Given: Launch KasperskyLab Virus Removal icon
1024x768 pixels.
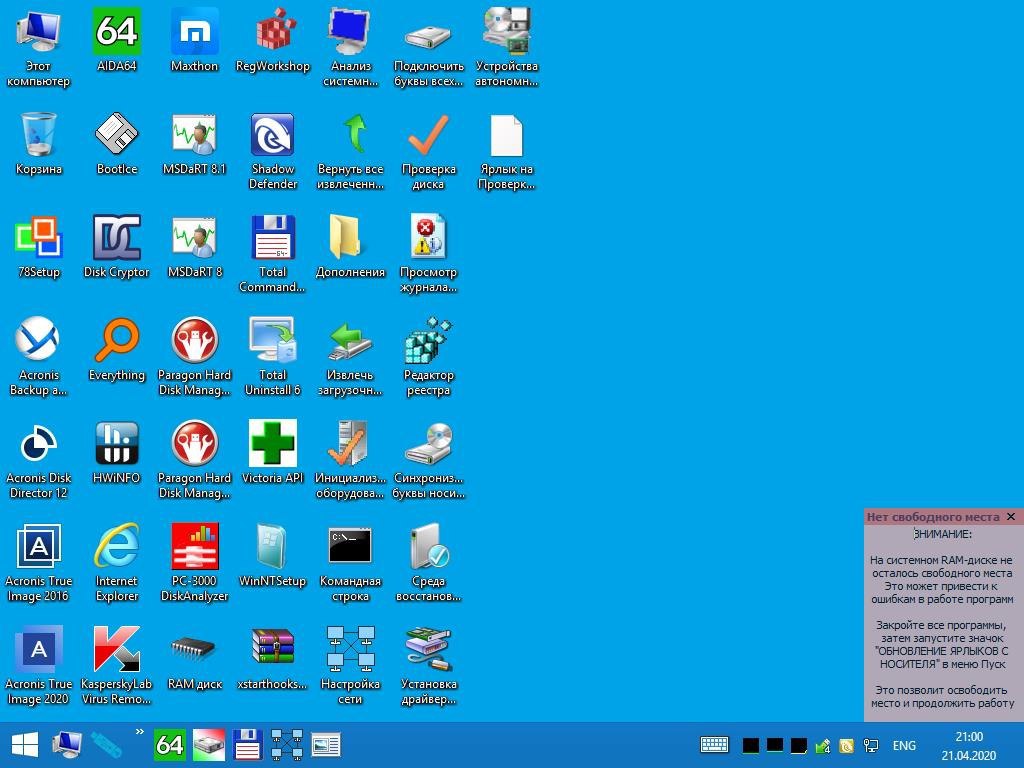Looking at the screenshot, I should [116, 666].
